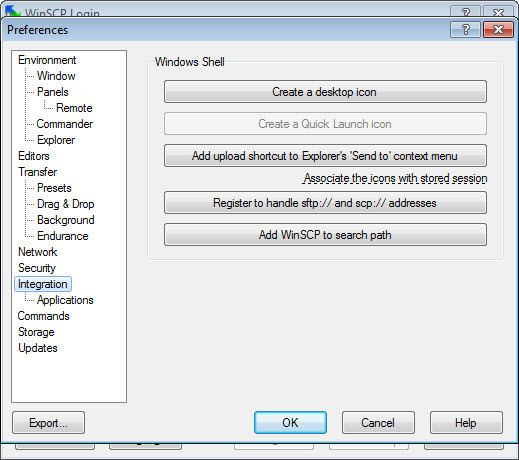The width and height of the screenshot is (519, 460).
Task: Select Environment in the preferences tree
Action: click(x=47, y=60)
